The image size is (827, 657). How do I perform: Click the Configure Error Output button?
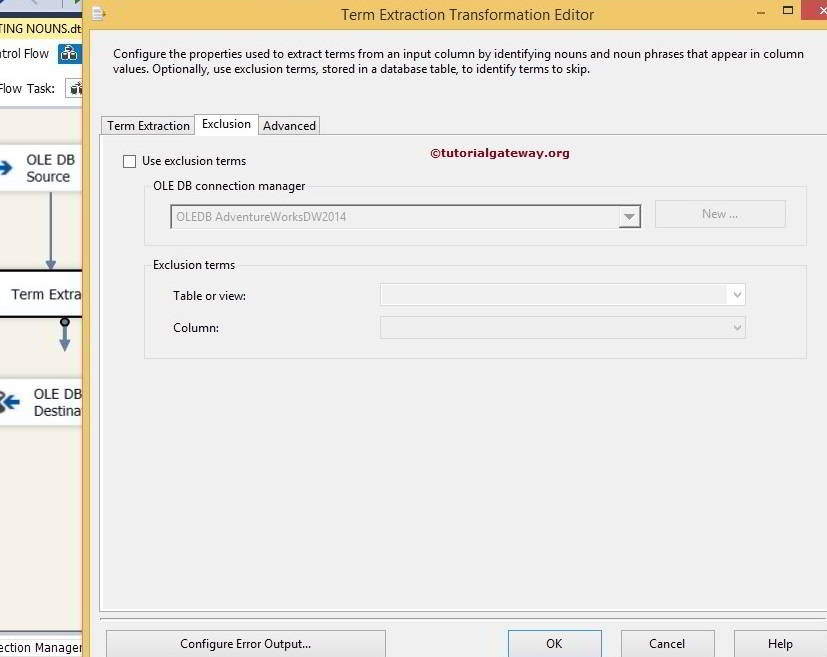click(244, 643)
